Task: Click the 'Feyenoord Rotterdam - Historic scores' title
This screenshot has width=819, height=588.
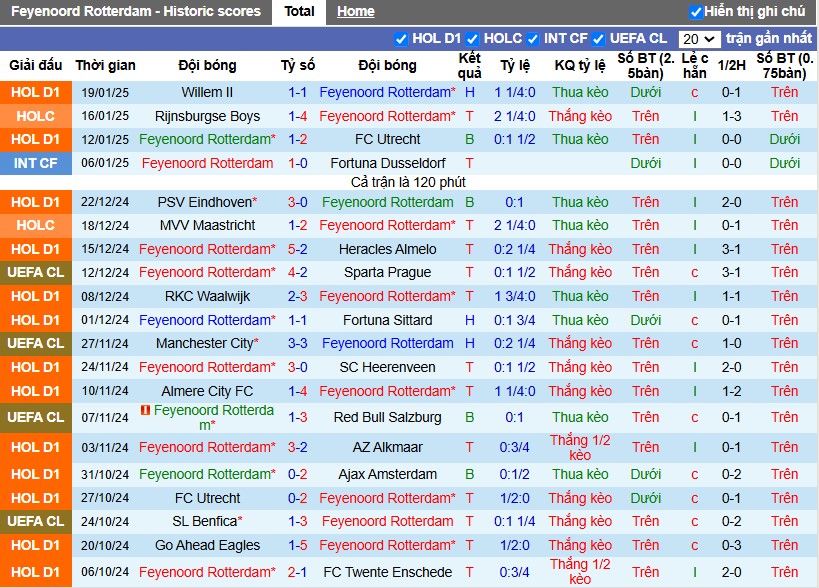Action: click(136, 11)
